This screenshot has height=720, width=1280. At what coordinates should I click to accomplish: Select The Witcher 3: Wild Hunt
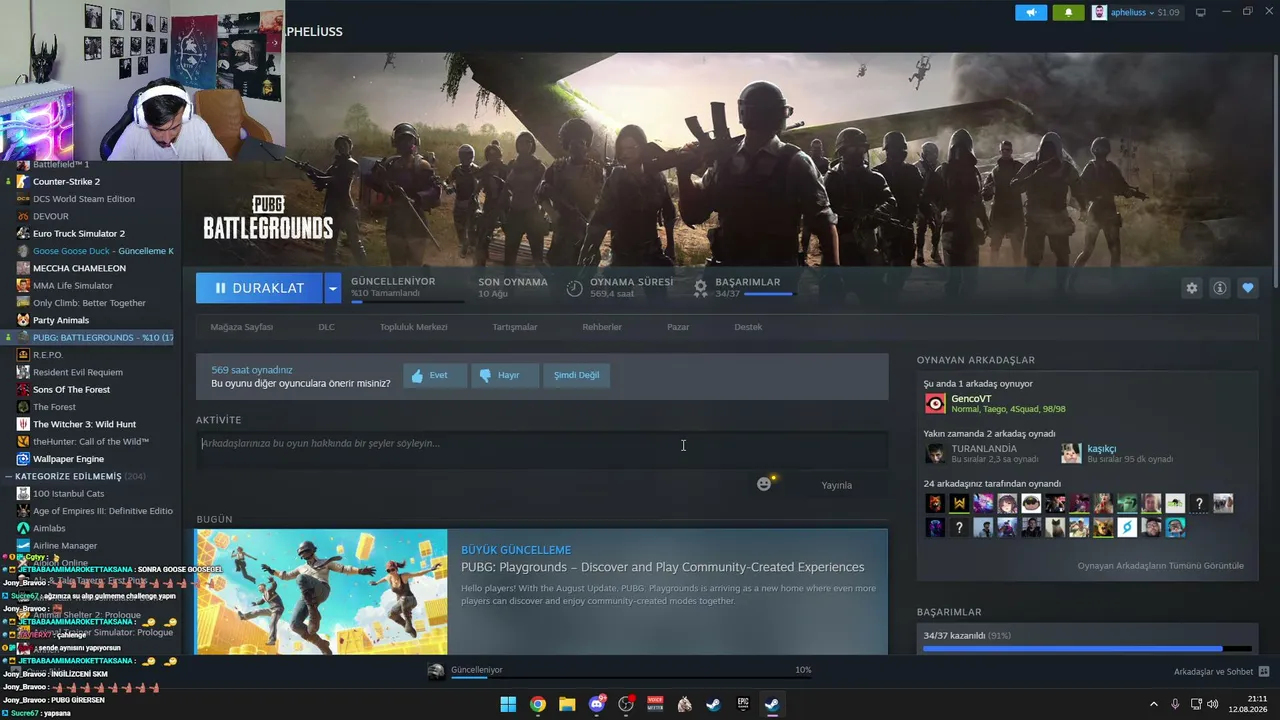84,424
